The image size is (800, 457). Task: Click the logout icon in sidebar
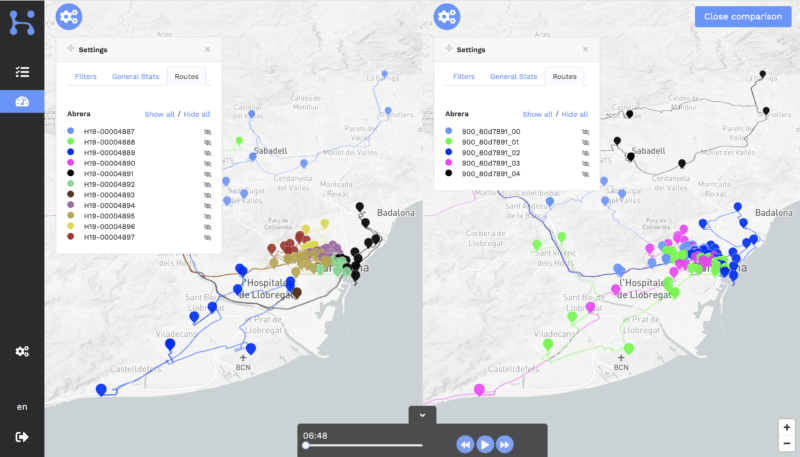[22, 436]
